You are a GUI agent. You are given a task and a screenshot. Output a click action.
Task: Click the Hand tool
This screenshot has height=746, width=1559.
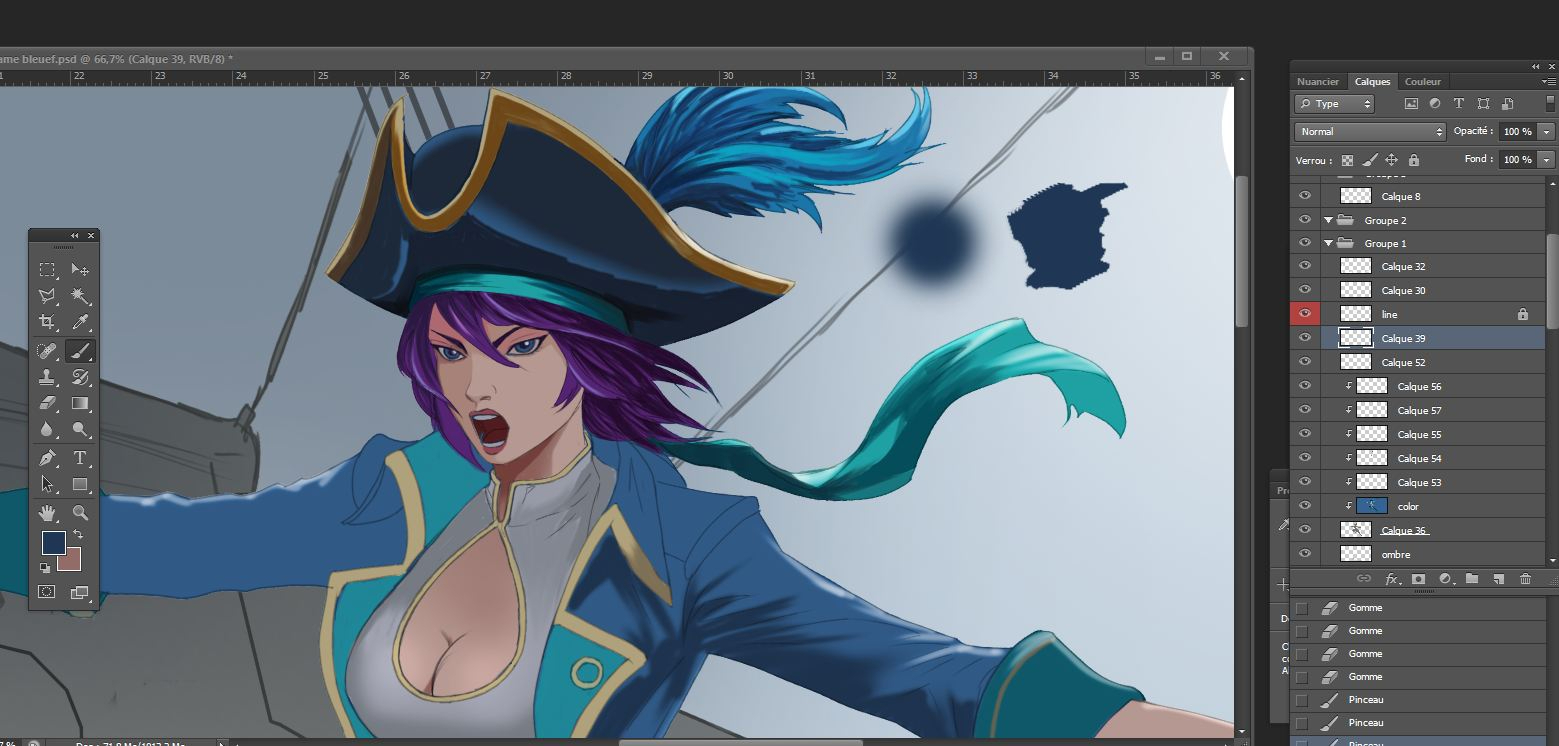(x=47, y=513)
